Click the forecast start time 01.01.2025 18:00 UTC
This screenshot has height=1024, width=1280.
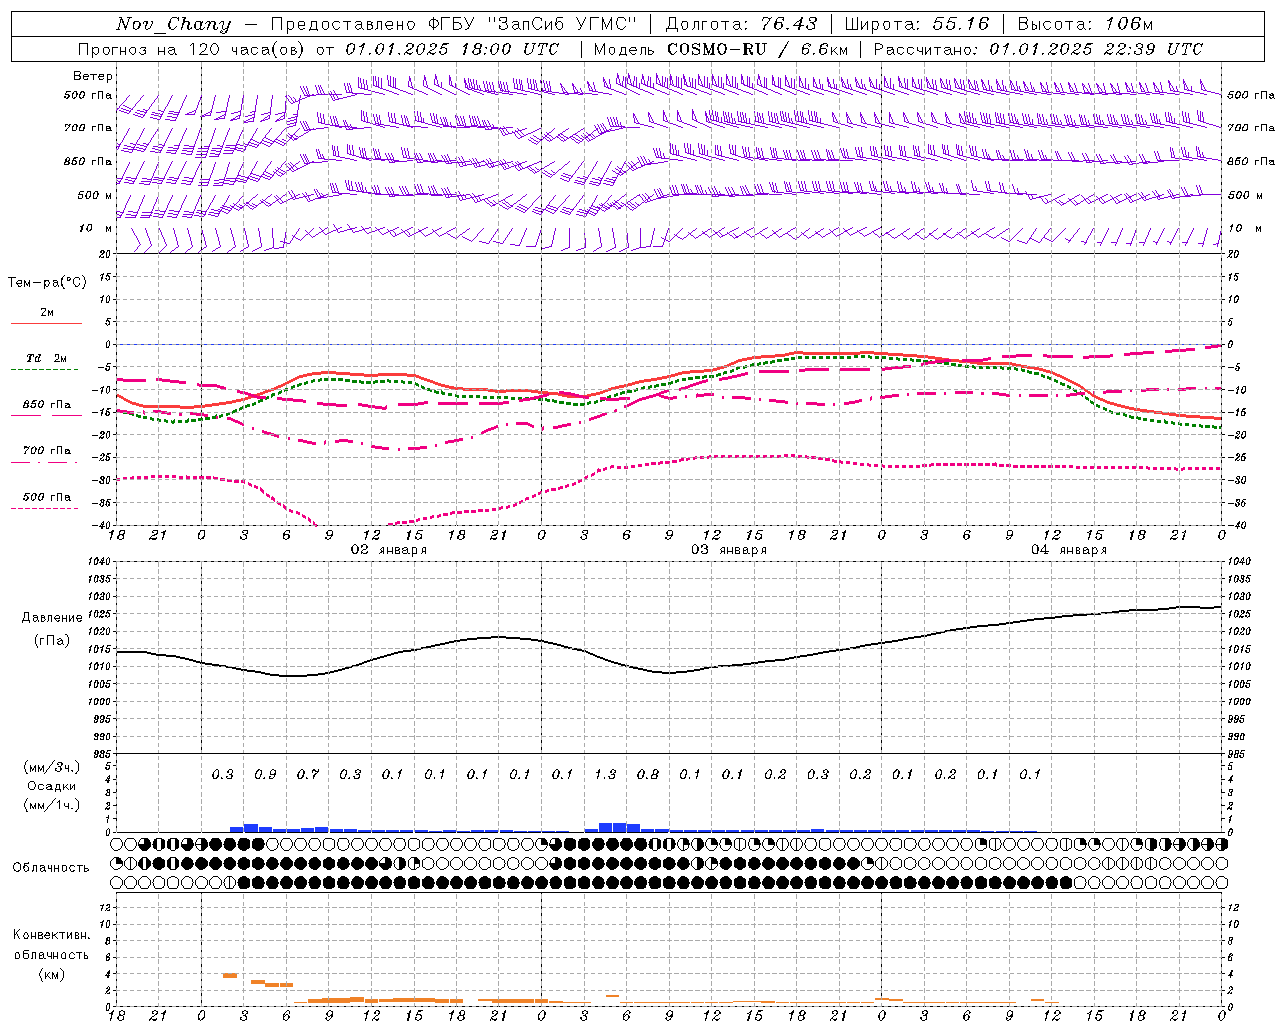pos(452,49)
